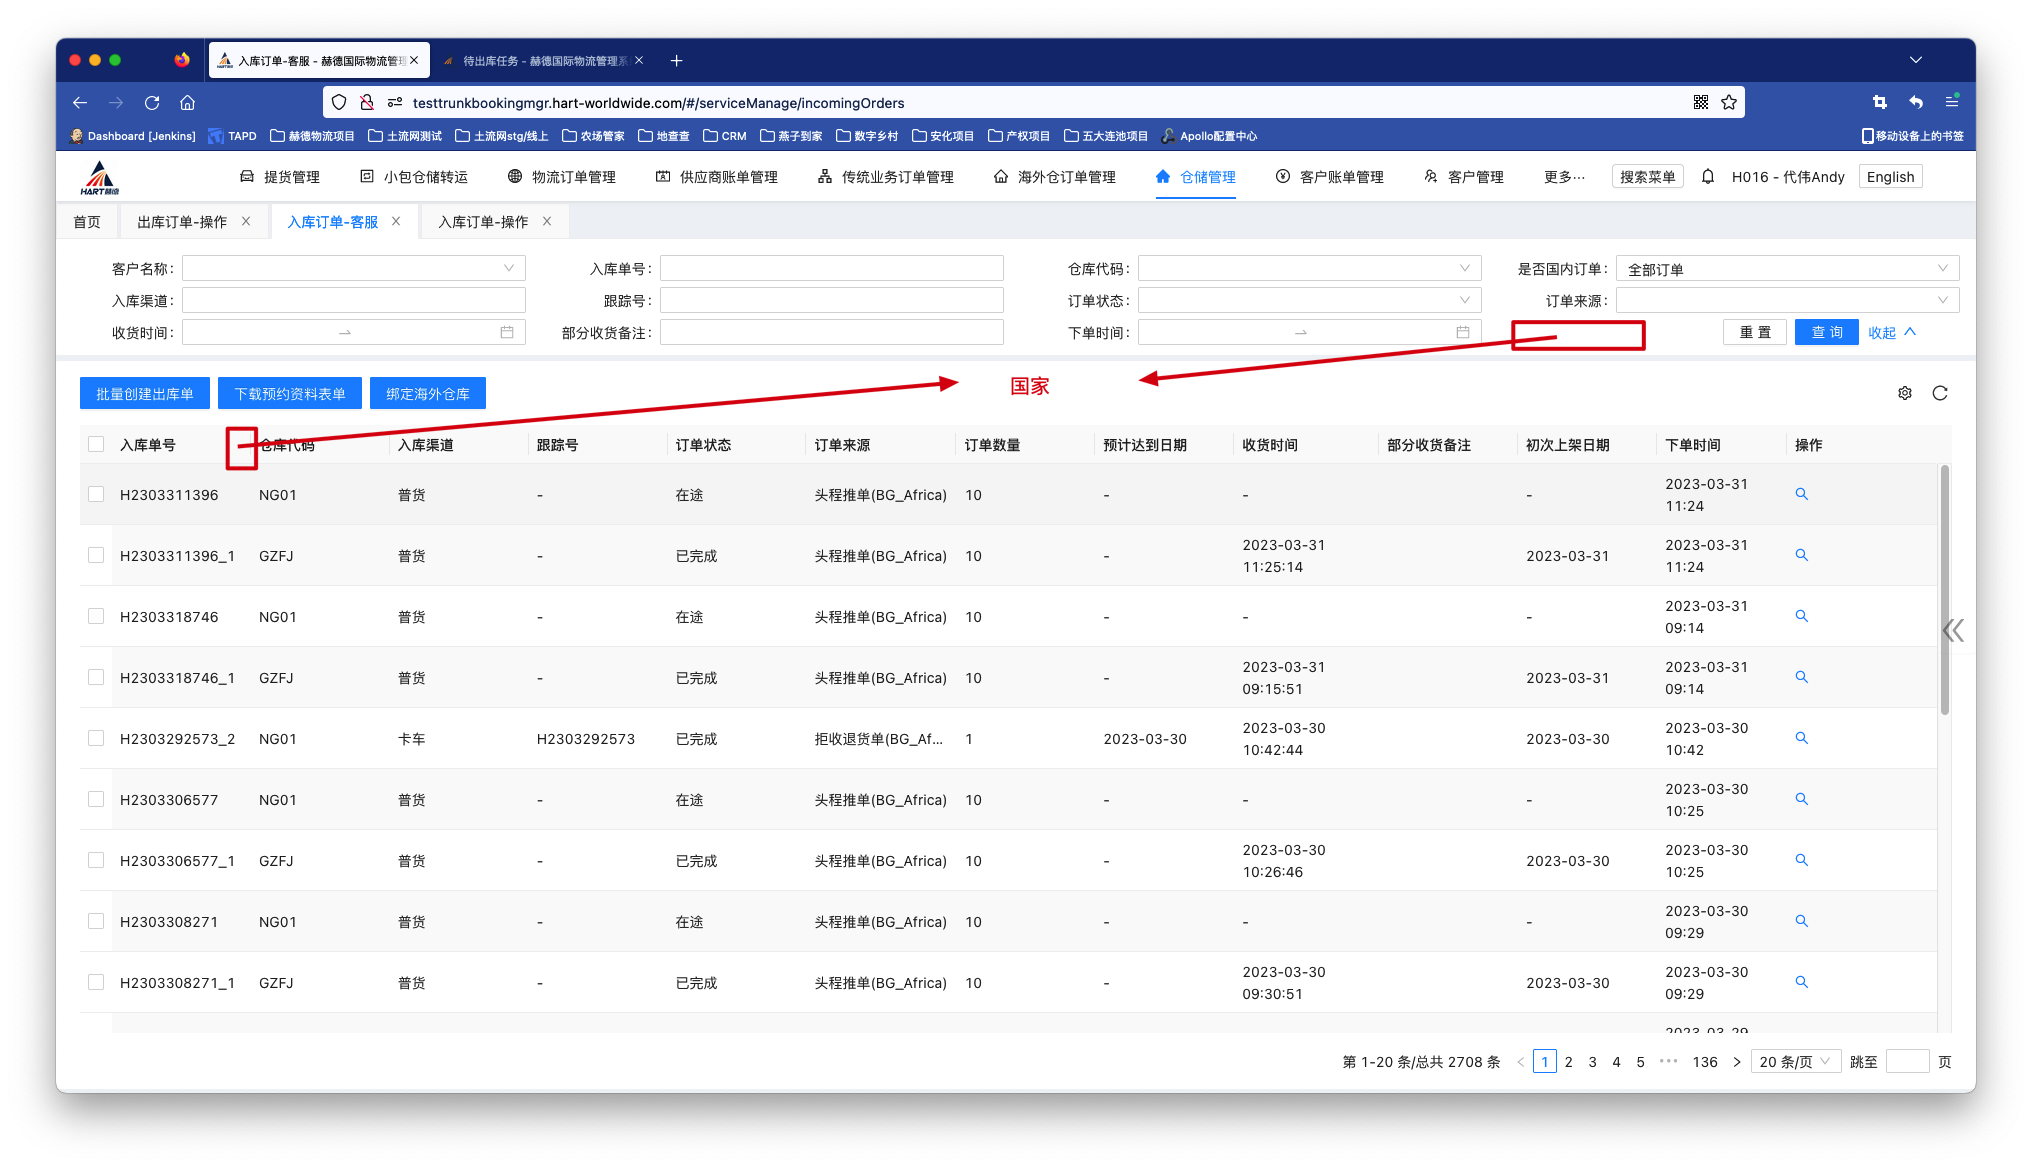
Task: Expand the customer name dropdown
Action: tap(353, 268)
